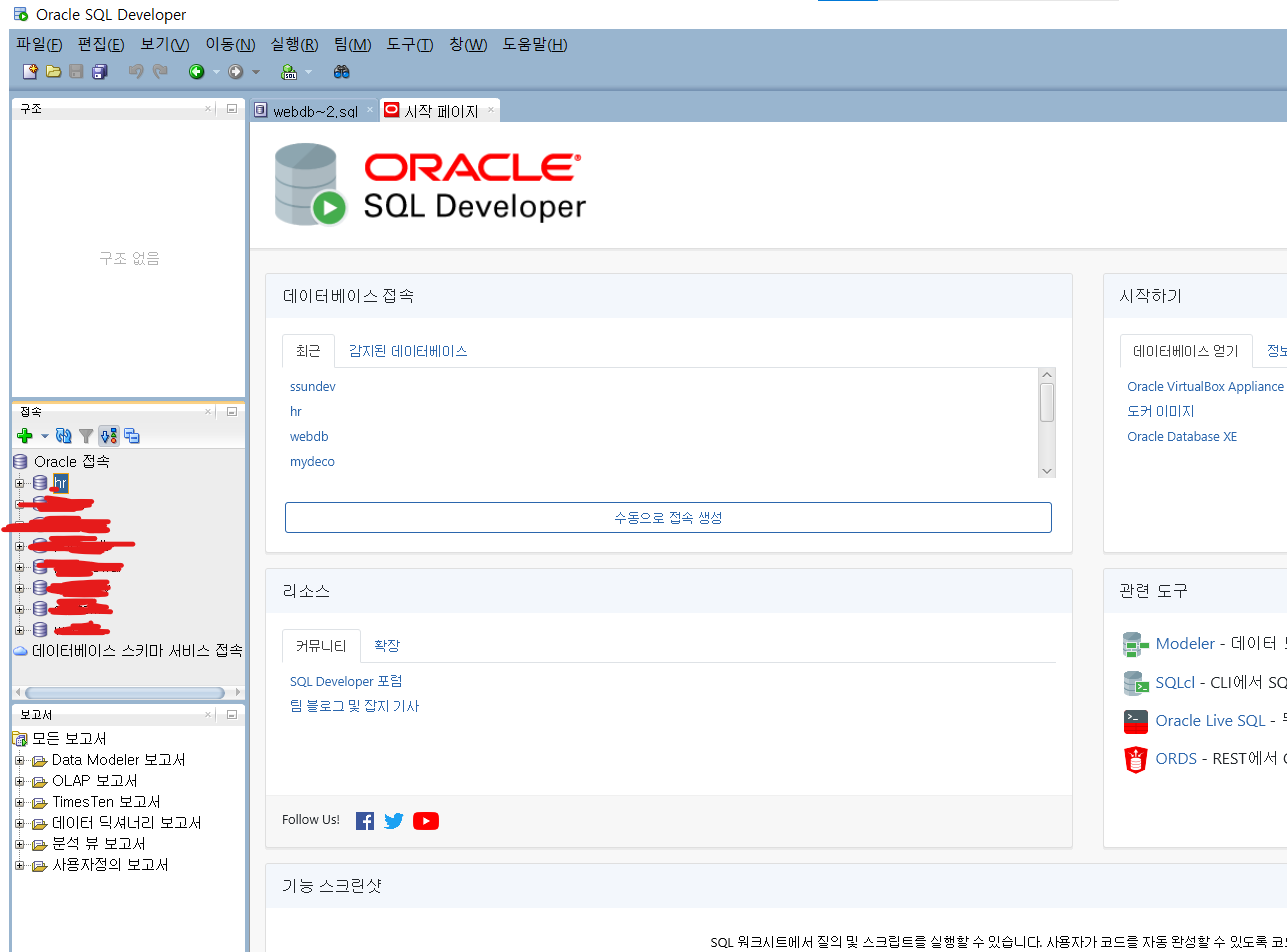
Task: Click the Save disk toolbar icon
Action: point(76,72)
